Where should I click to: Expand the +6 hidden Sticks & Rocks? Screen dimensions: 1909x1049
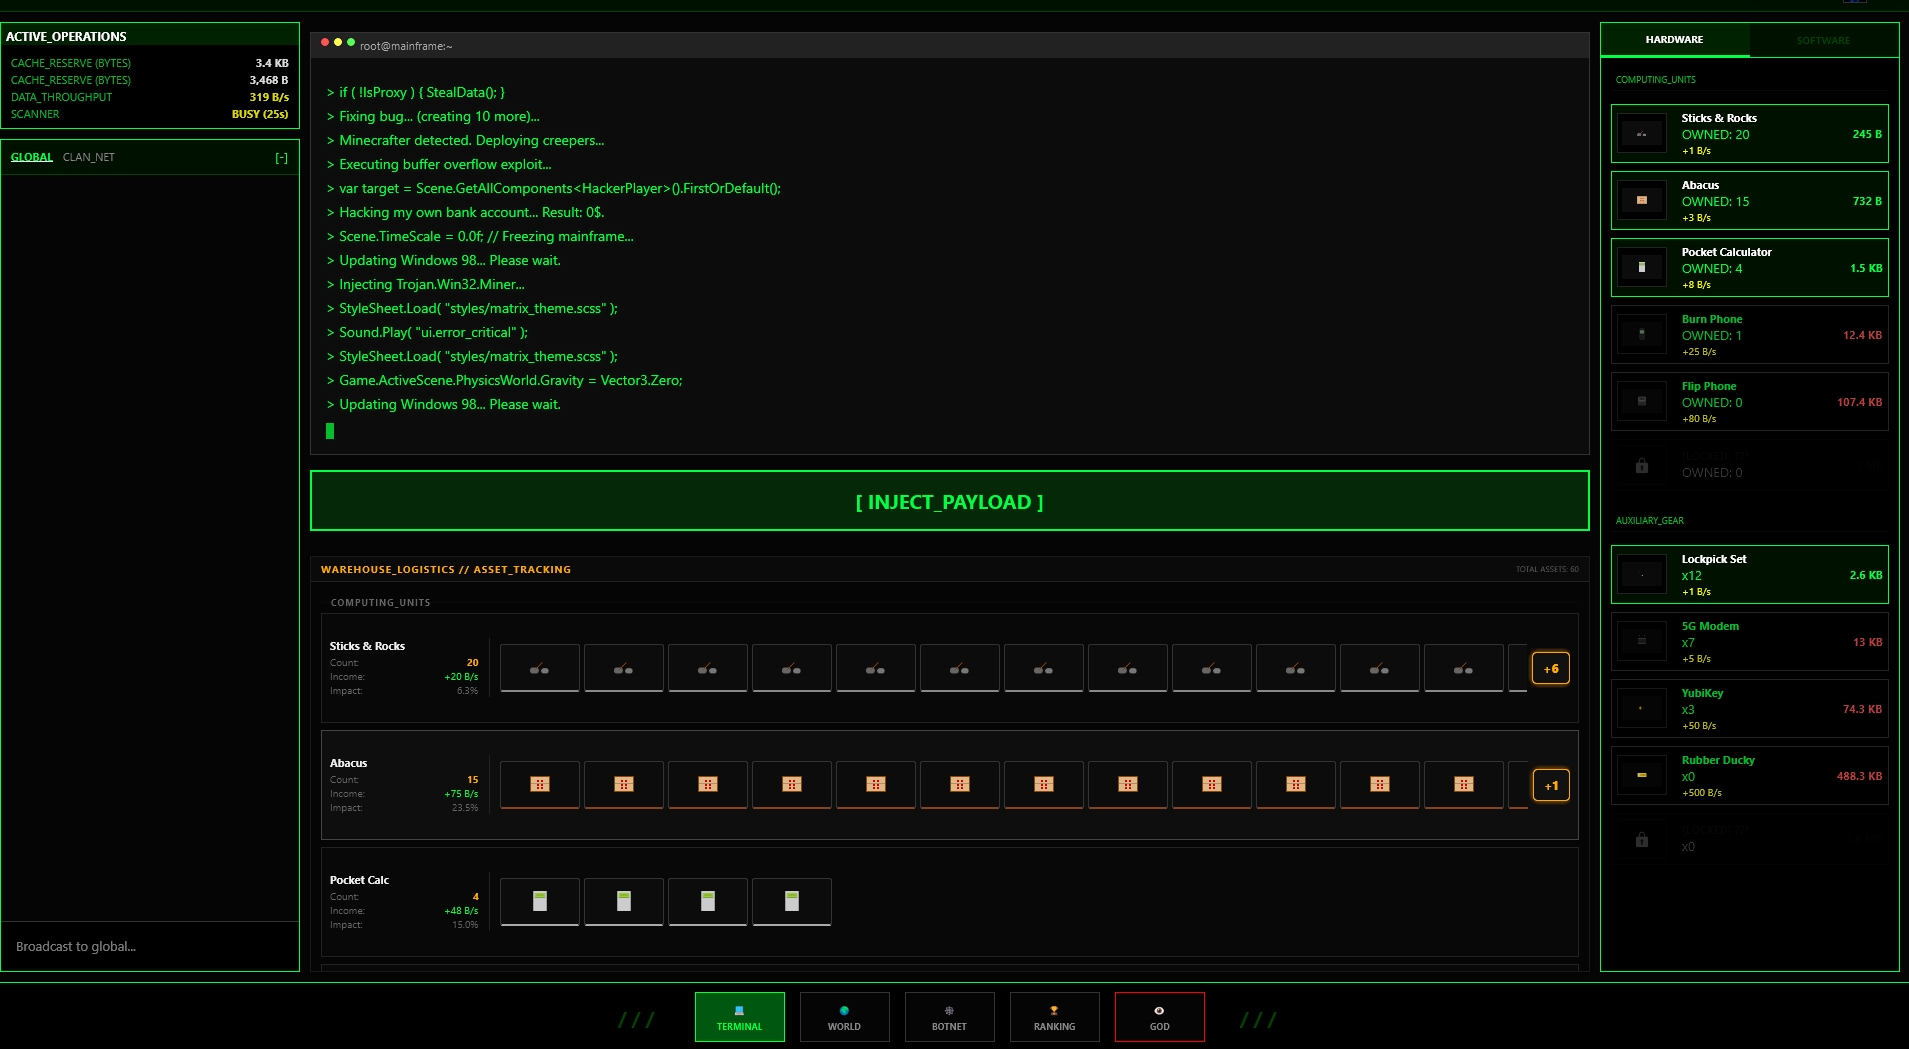[x=1550, y=669]
